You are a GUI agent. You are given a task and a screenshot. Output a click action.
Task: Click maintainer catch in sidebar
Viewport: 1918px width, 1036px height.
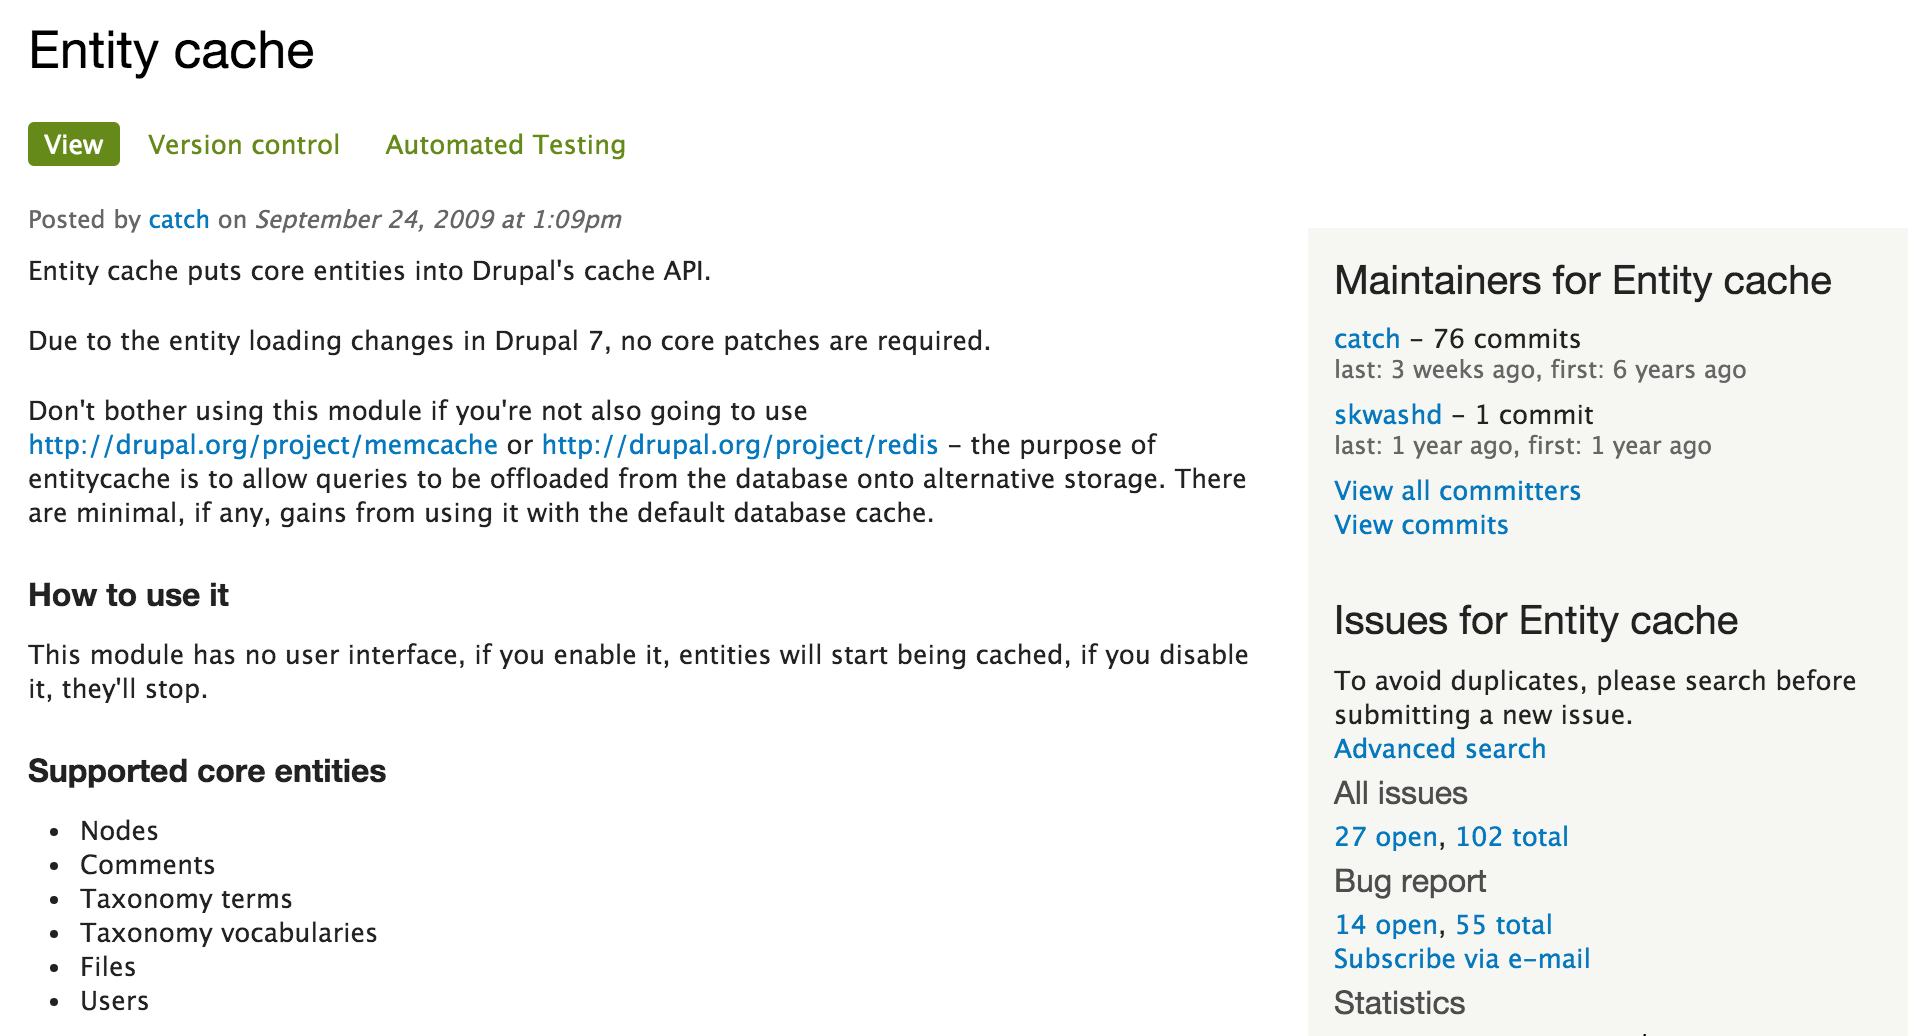click(x=1366, y=339)
